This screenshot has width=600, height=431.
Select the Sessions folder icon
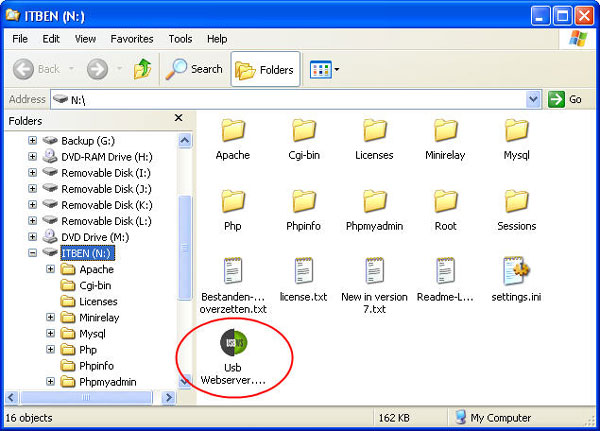click(x=517, y=201)
